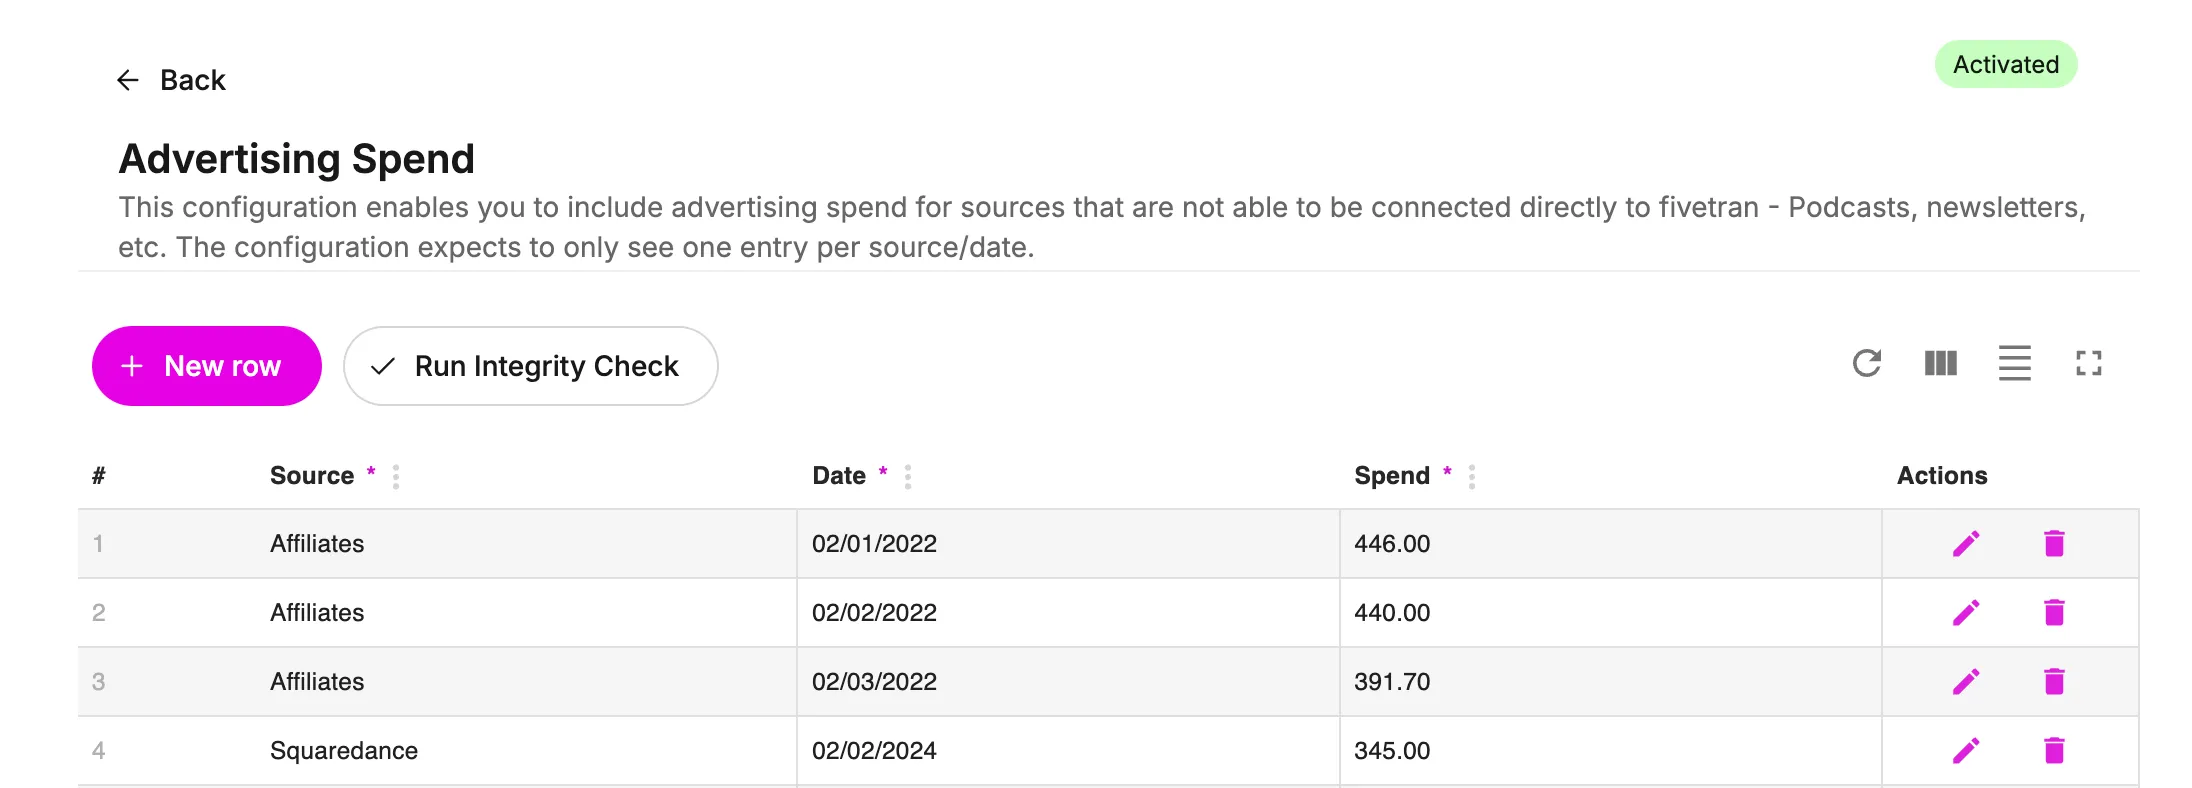This screenshot has width=2192, height=788.
Task: Edit the 02/02/2022 Affiliates row
Action: pos(1966,612)
